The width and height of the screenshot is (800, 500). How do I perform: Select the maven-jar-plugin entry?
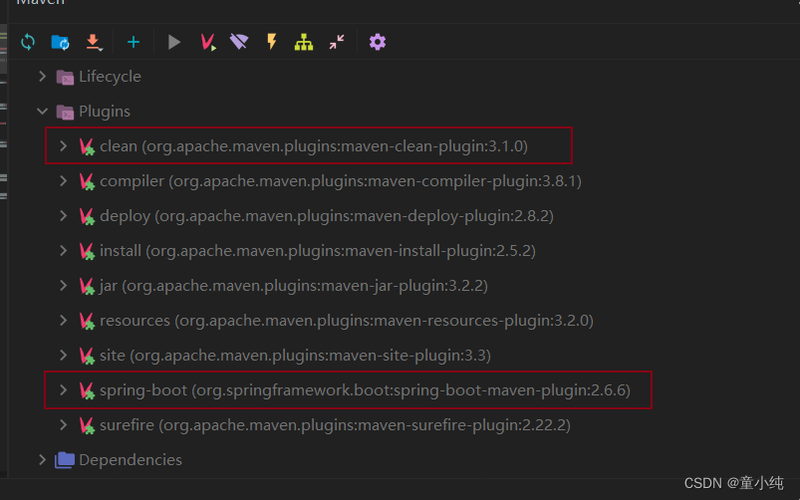(283, 286)
